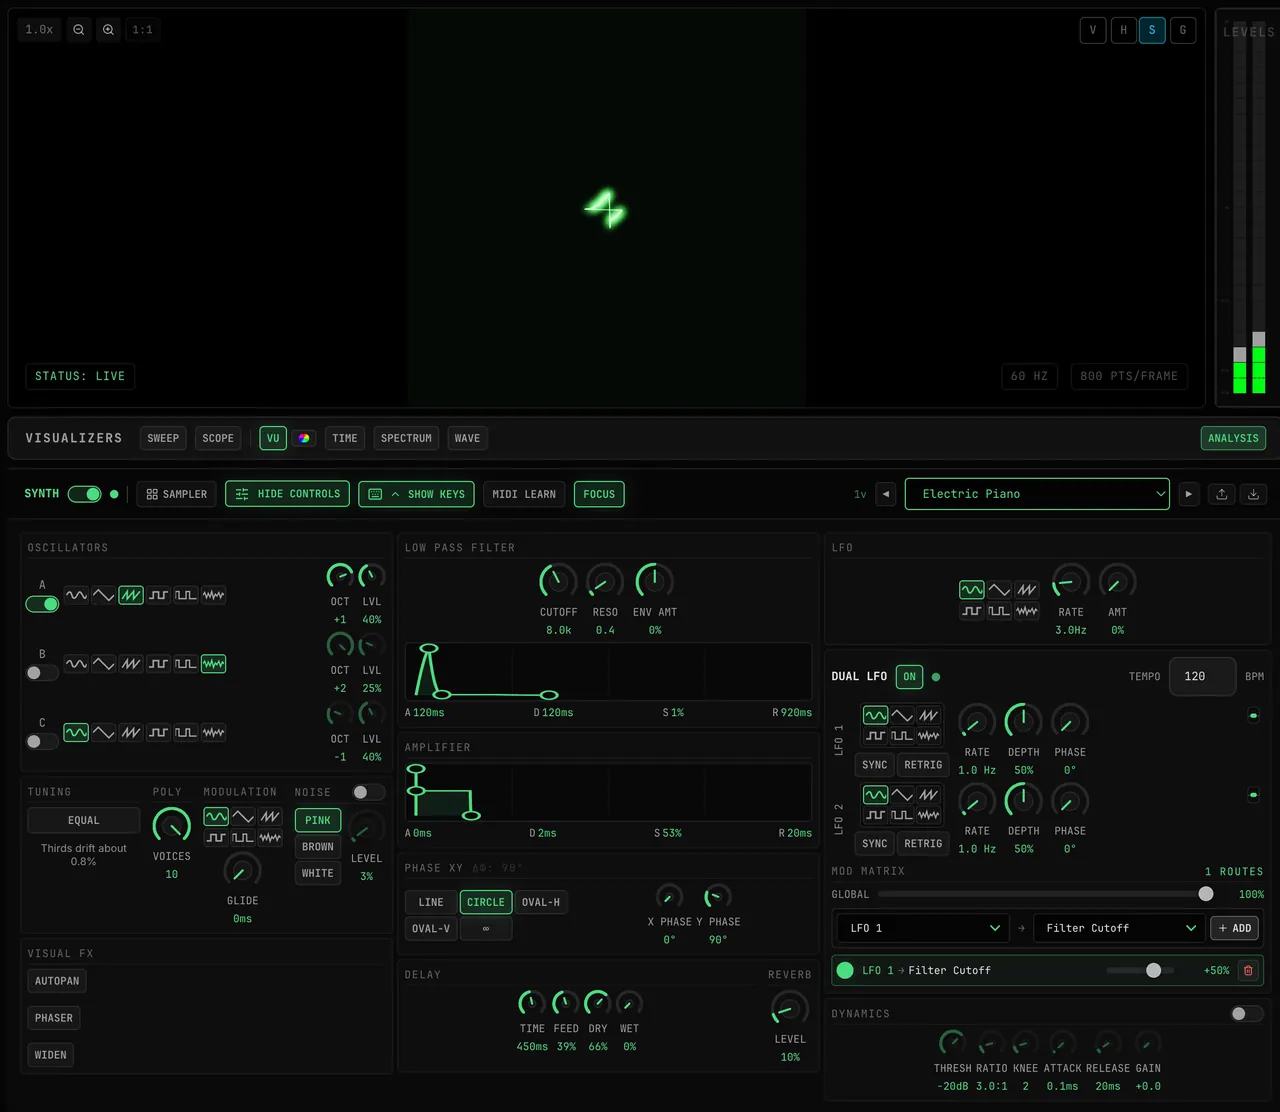The width and height of the screenshot is (1280, 1112).
Task: Go to the previous preset
Action: [885, 494]
